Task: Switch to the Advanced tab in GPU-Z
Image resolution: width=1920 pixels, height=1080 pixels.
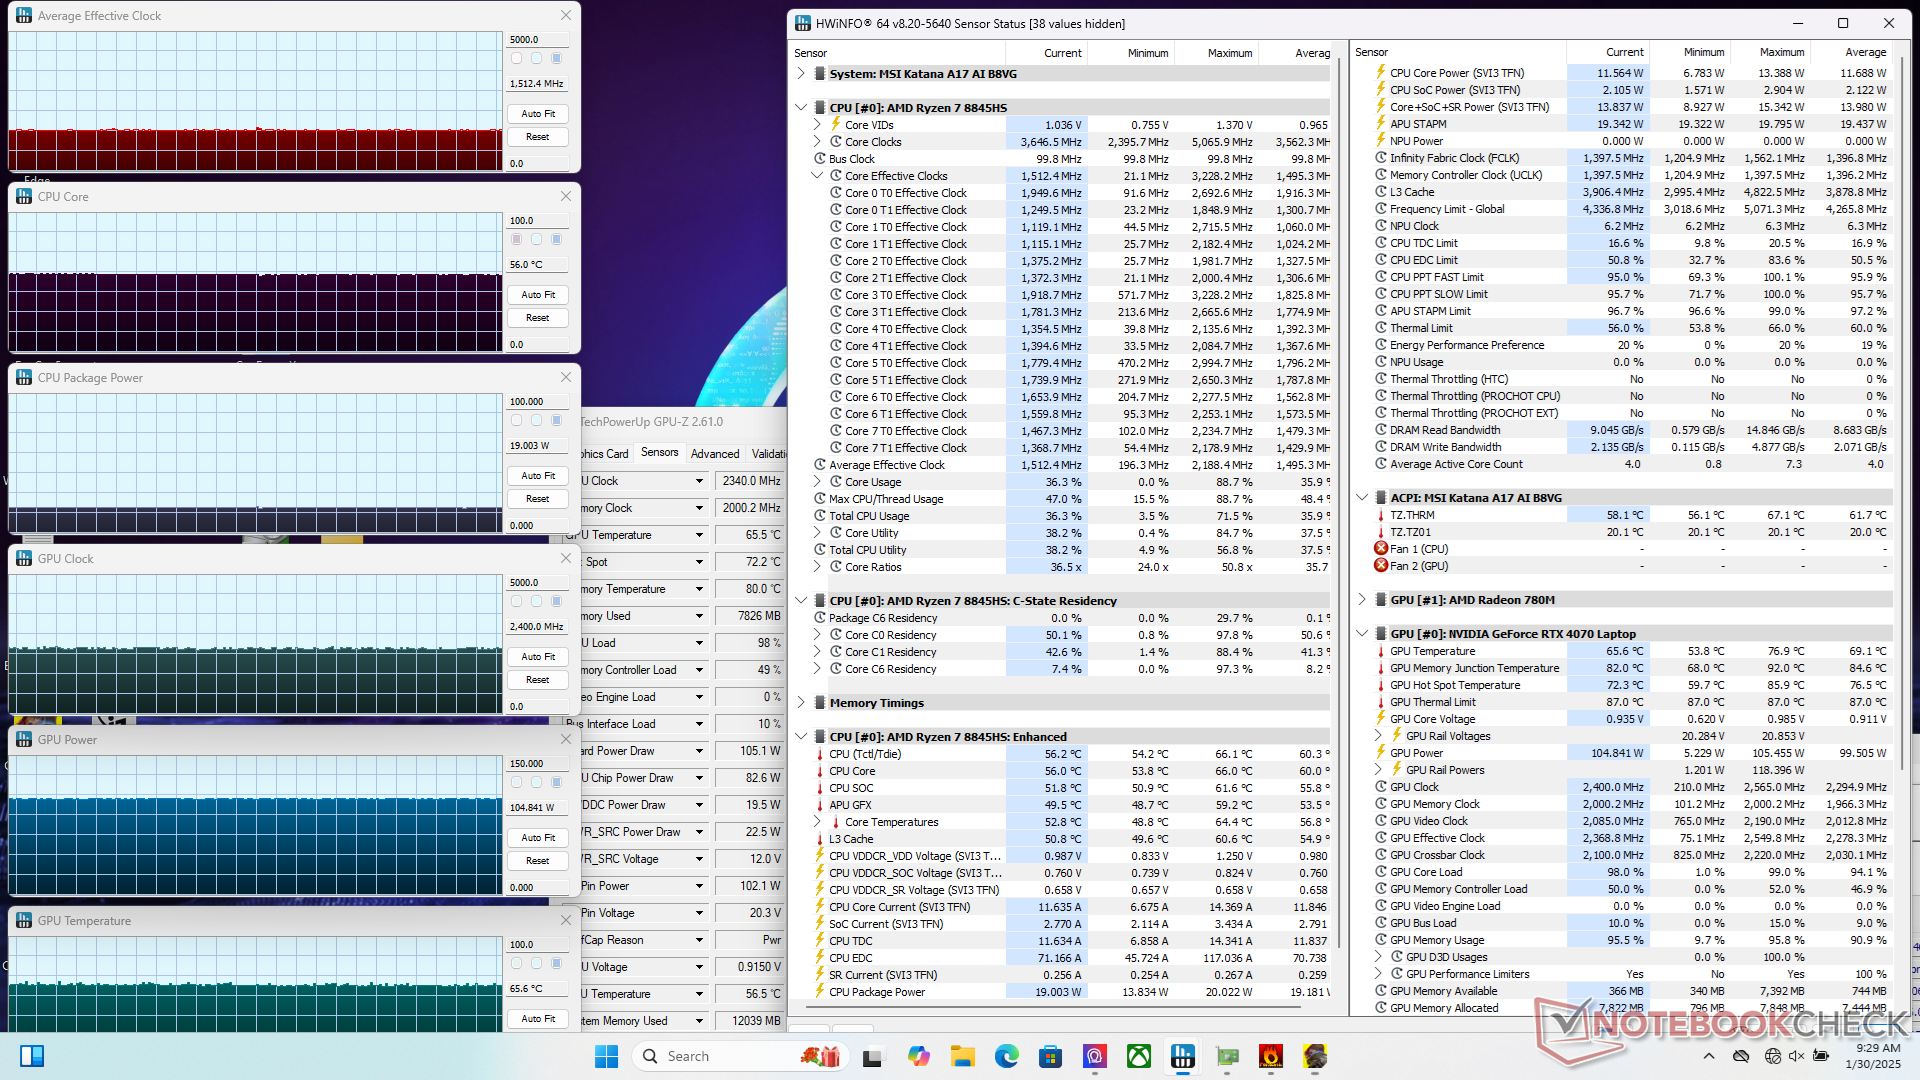Action: point(715,453)
